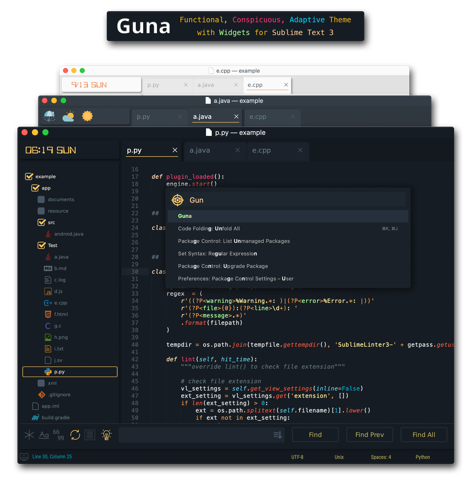Click the Find All button
The image size is (470, 480).
coord(424,435)
